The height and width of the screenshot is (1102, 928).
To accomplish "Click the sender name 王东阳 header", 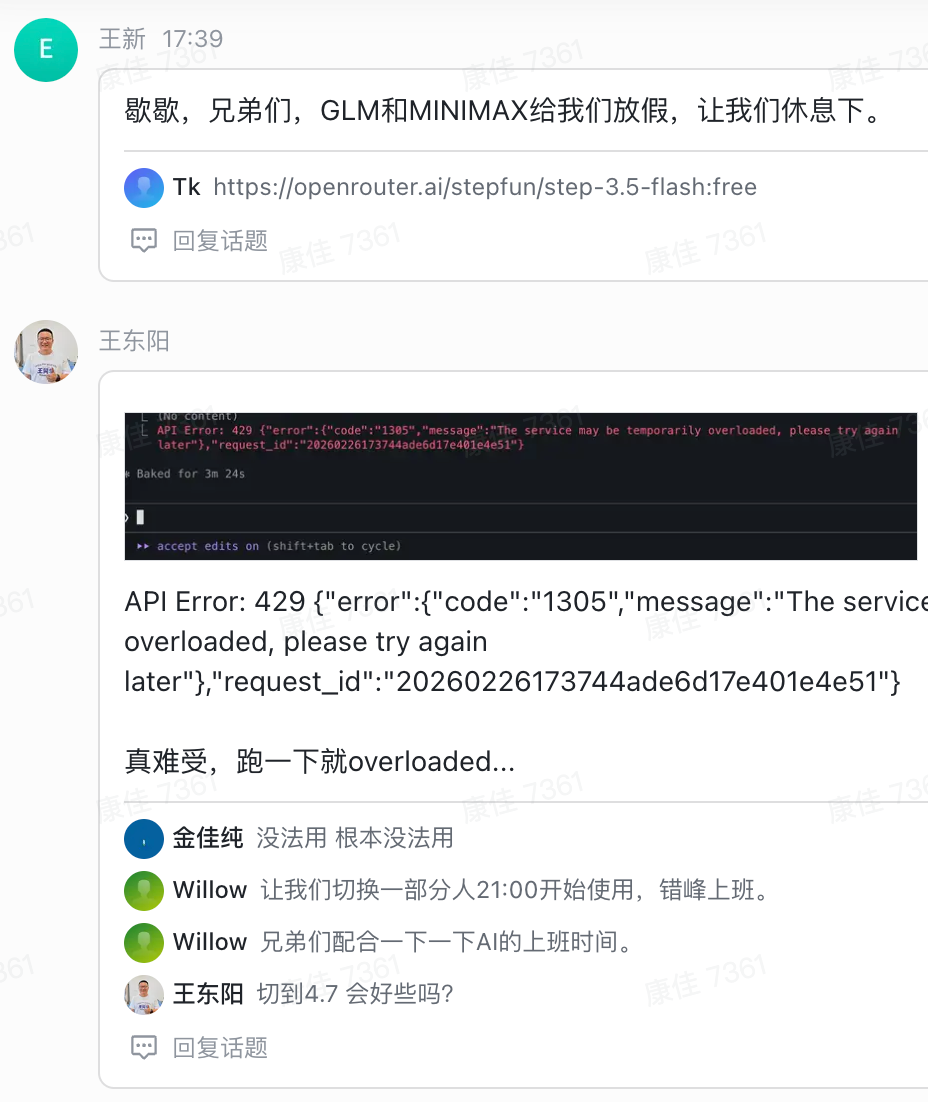I will (134, 342).
